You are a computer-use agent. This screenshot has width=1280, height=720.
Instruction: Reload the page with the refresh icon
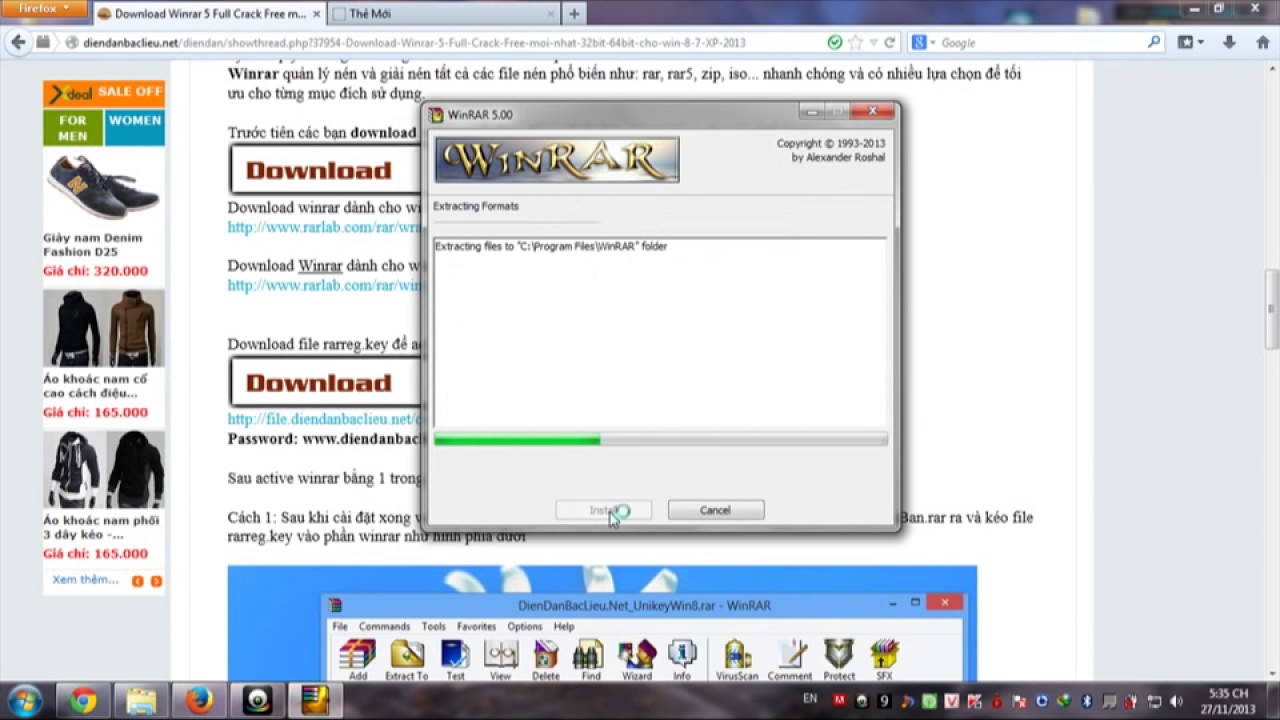(889, 43)
